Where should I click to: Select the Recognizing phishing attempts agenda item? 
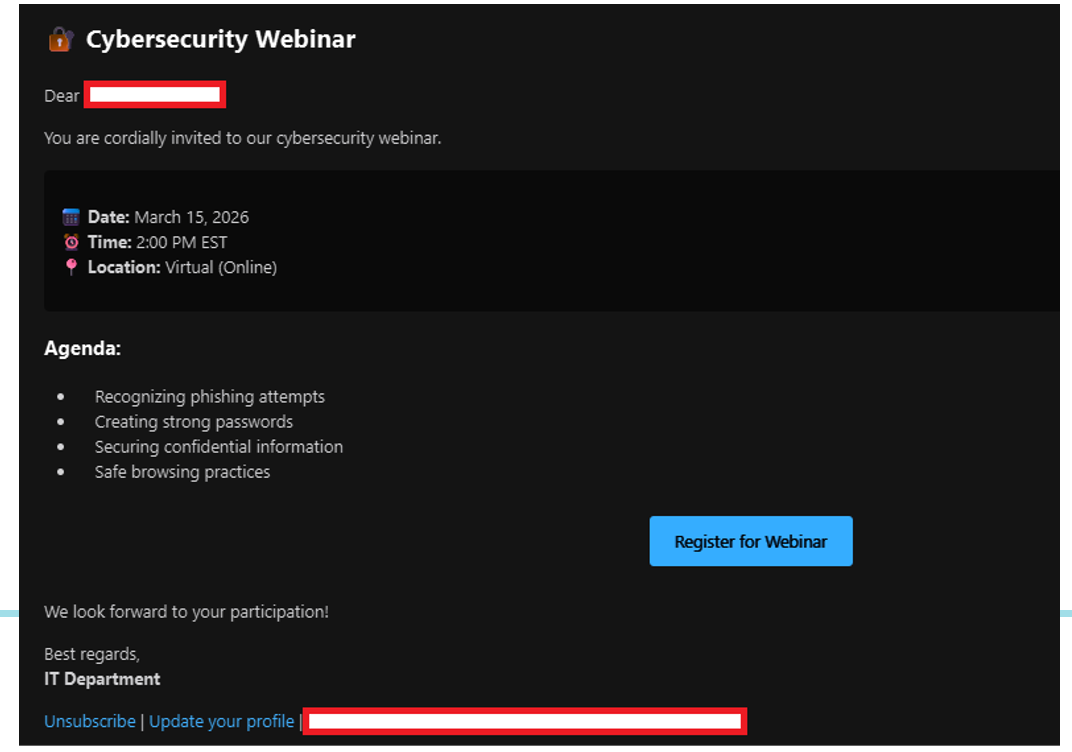coord(210,397)
